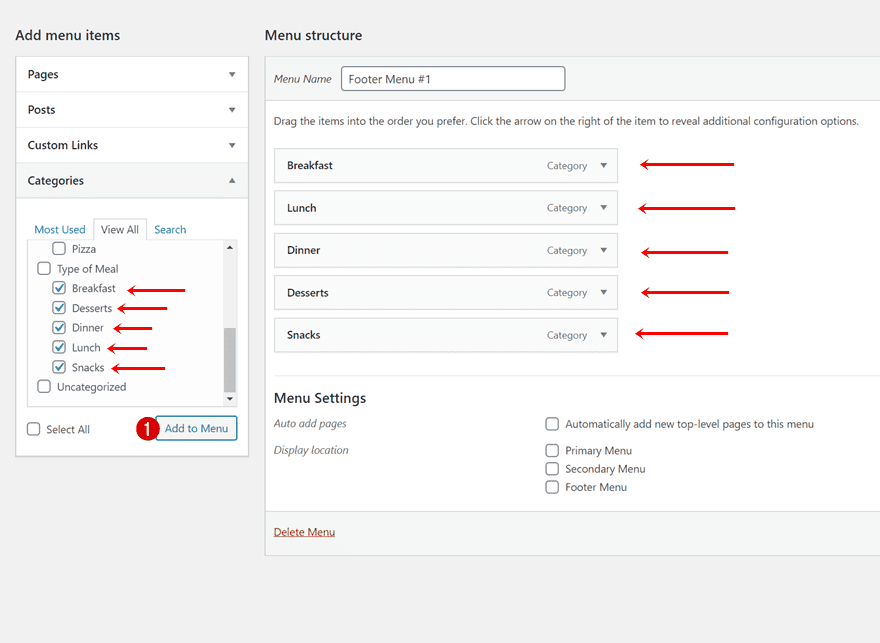The image size is (880, 643).
Task: Expand the Snacks menu item options
Action: click(x=605, y=335)
